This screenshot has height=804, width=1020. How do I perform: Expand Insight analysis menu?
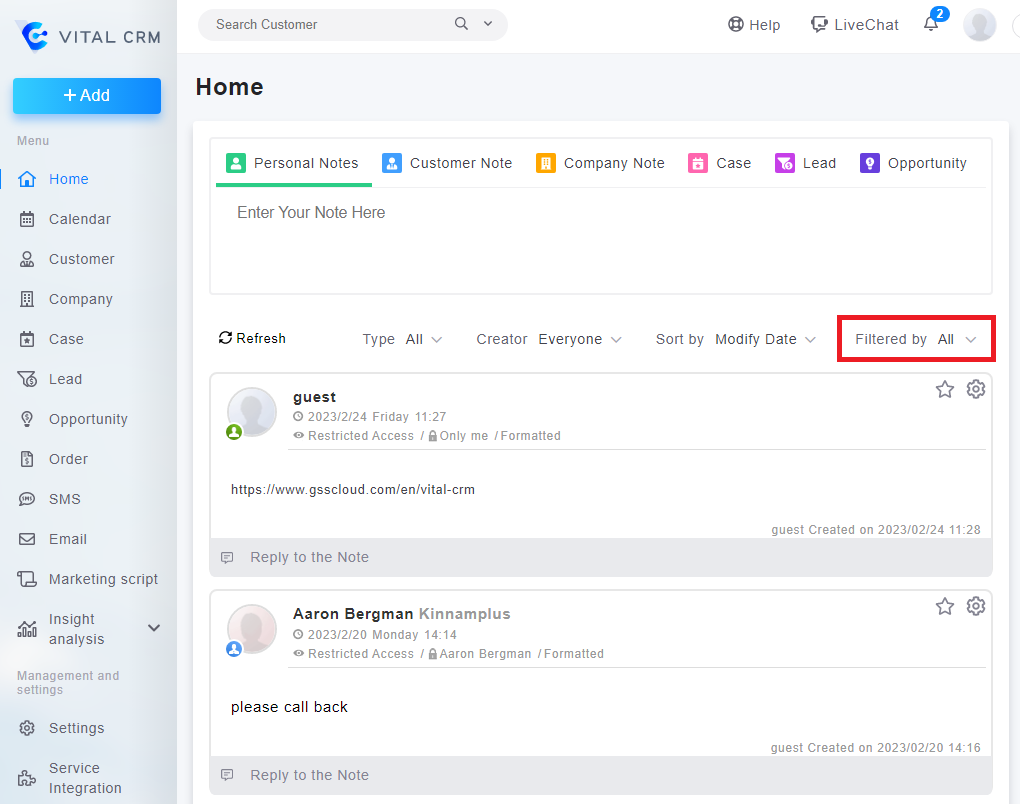154,628
